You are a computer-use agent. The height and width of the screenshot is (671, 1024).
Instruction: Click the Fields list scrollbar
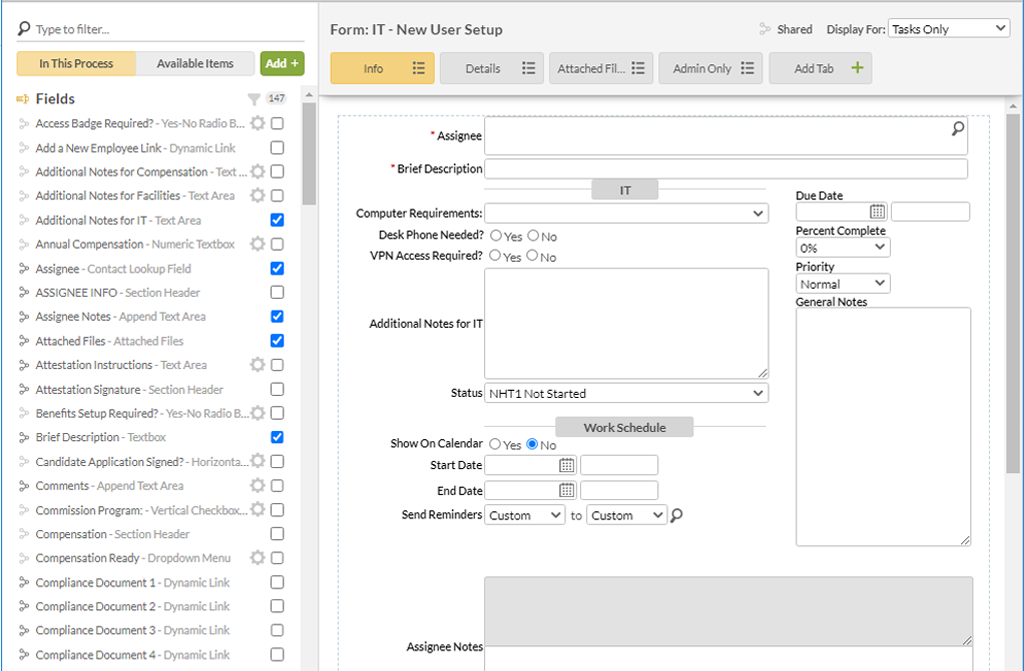(x=309, y=154)
